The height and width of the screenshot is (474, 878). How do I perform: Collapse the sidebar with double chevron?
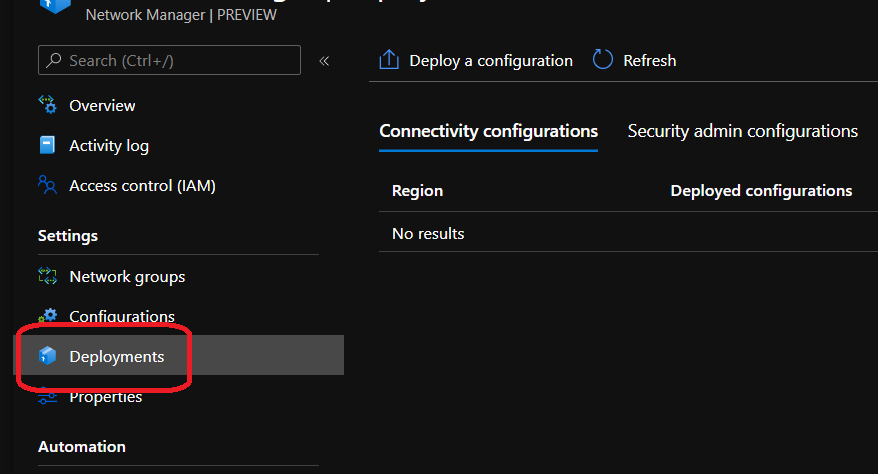point(324,61)
